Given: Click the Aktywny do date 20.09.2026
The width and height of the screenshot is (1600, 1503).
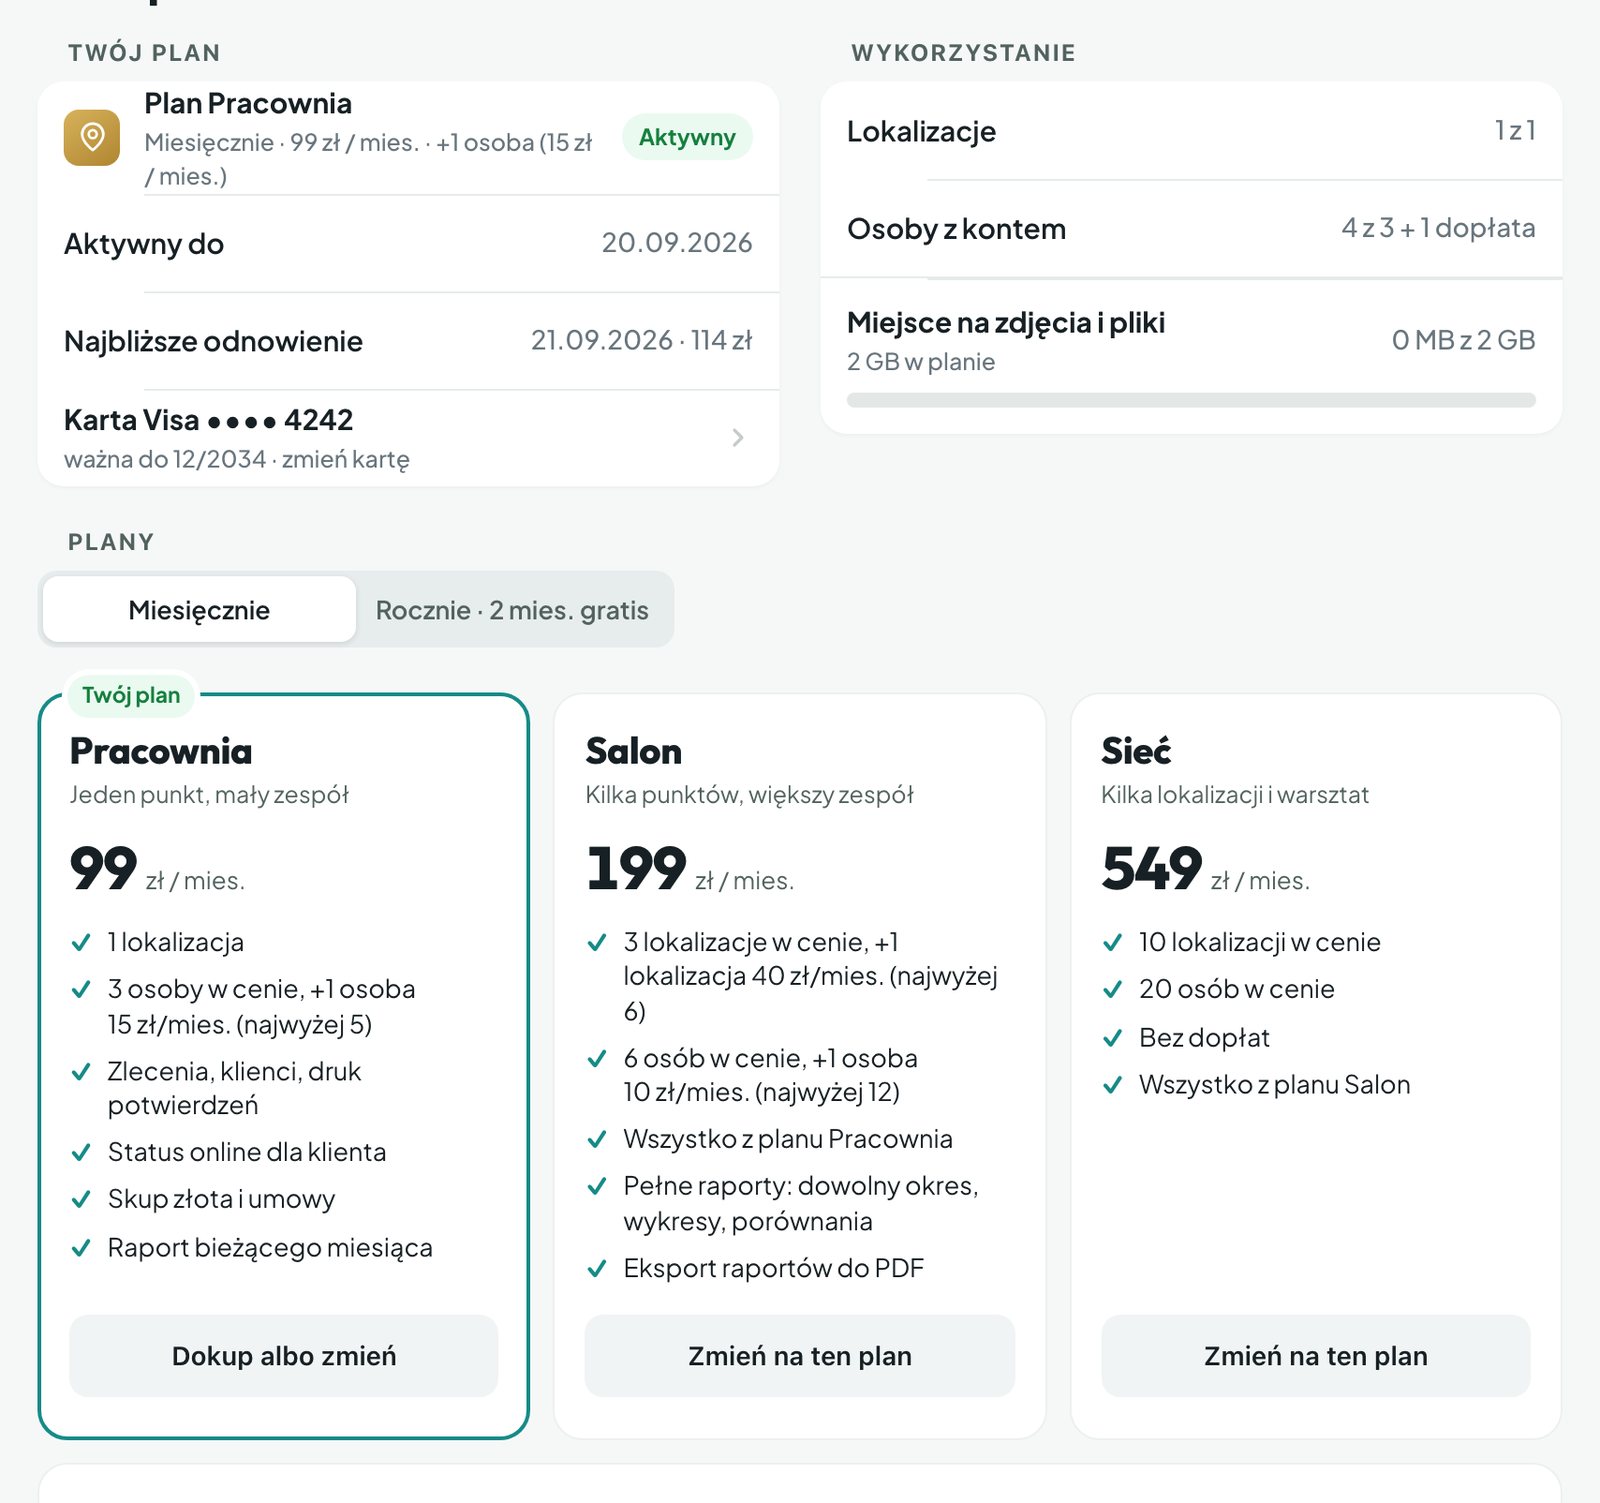Looking at the screenshot, I should 677,243.
